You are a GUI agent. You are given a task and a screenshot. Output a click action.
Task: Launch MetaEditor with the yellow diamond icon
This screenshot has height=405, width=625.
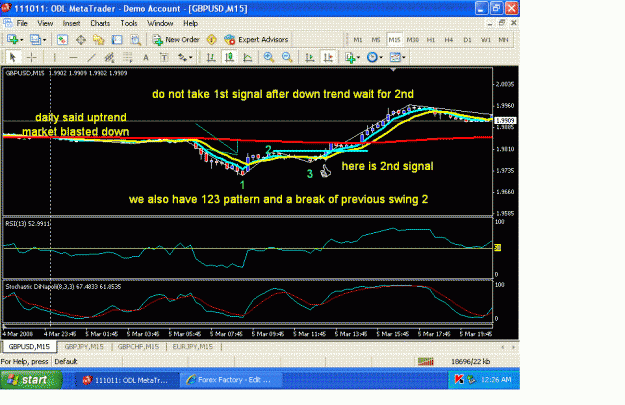point(212,39)
